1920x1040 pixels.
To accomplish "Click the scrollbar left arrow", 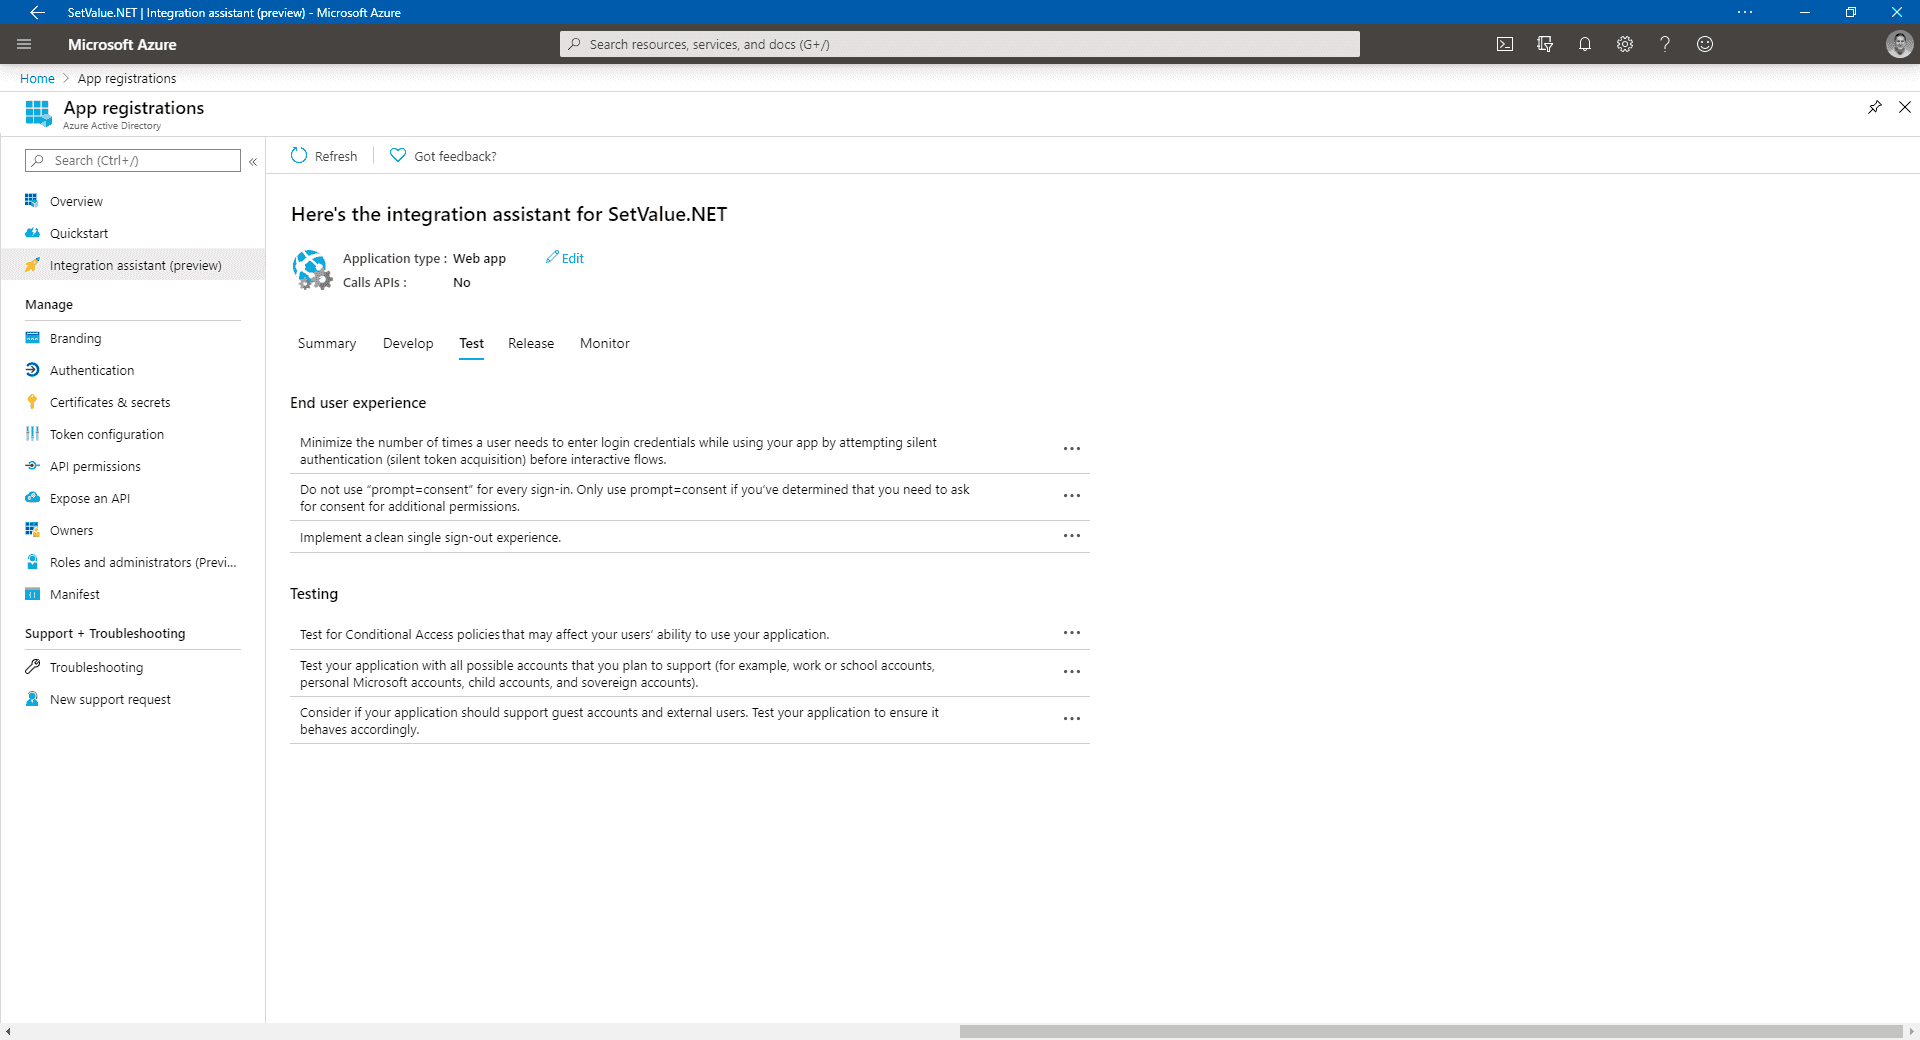I will (8, 1031).
